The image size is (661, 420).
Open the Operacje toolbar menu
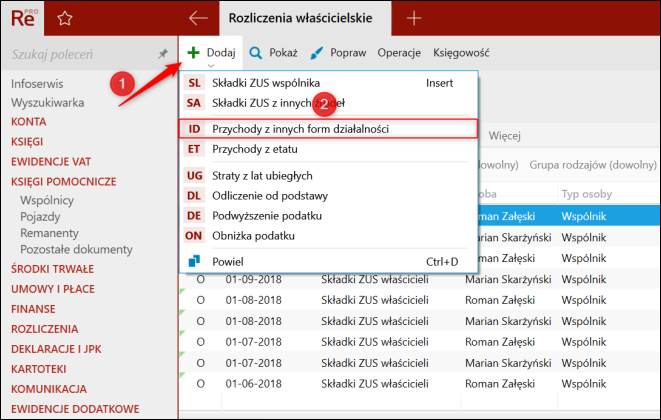(x=398, y=52)
